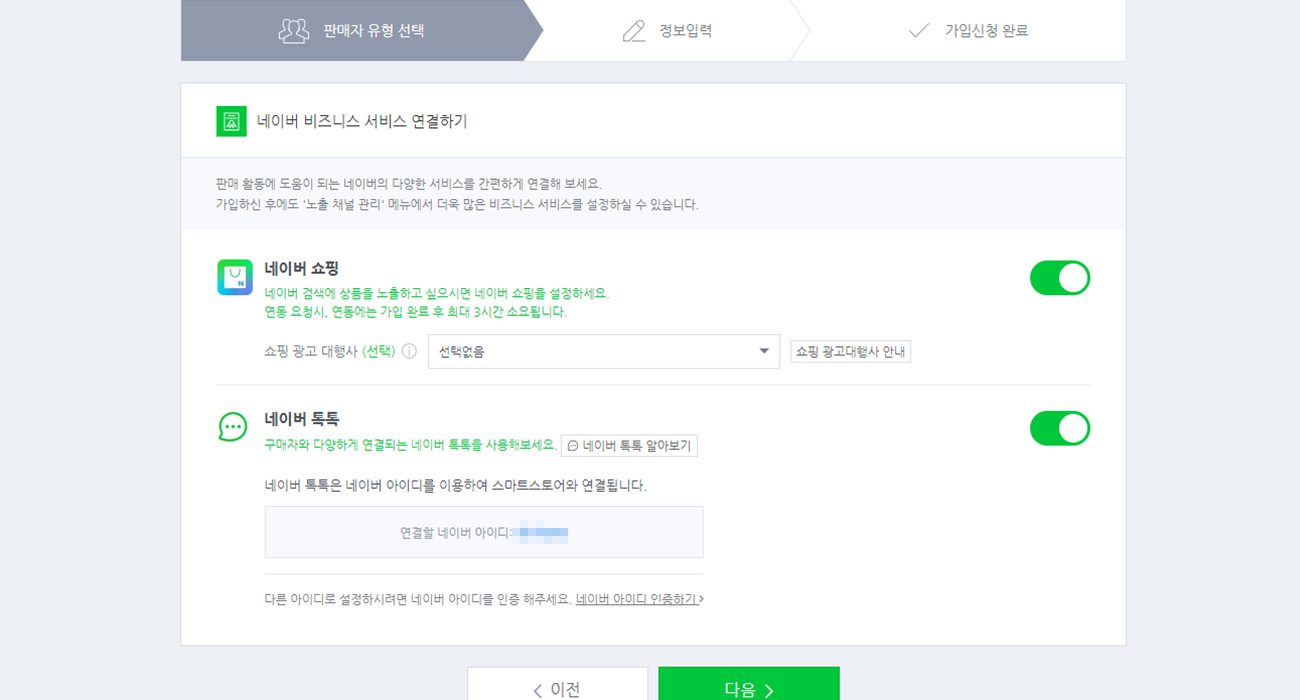
Task: Click the text about 최대 3시간 소요
Action: (416, 312)
